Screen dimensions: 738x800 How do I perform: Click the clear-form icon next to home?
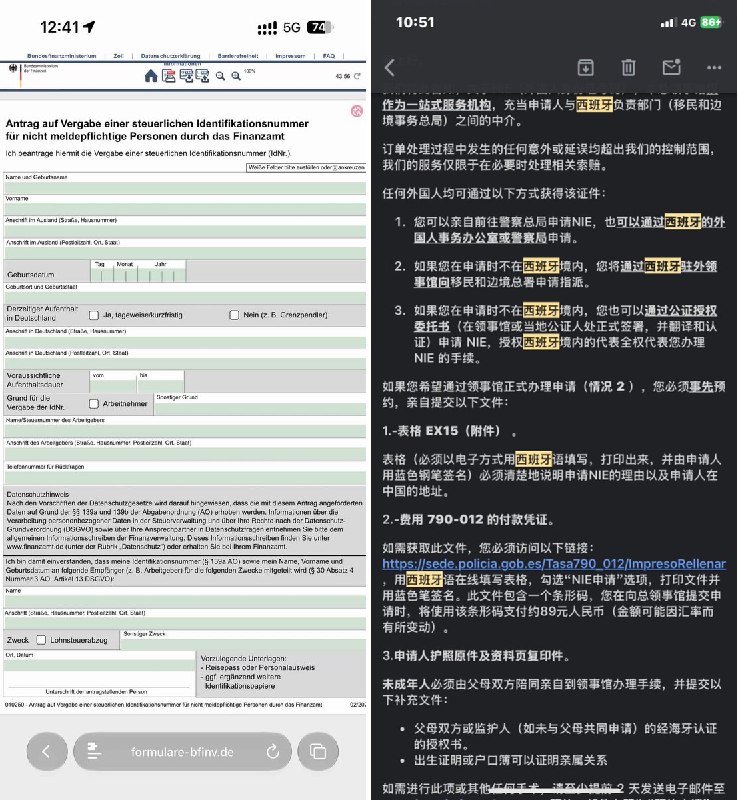(x=168, y=76)
